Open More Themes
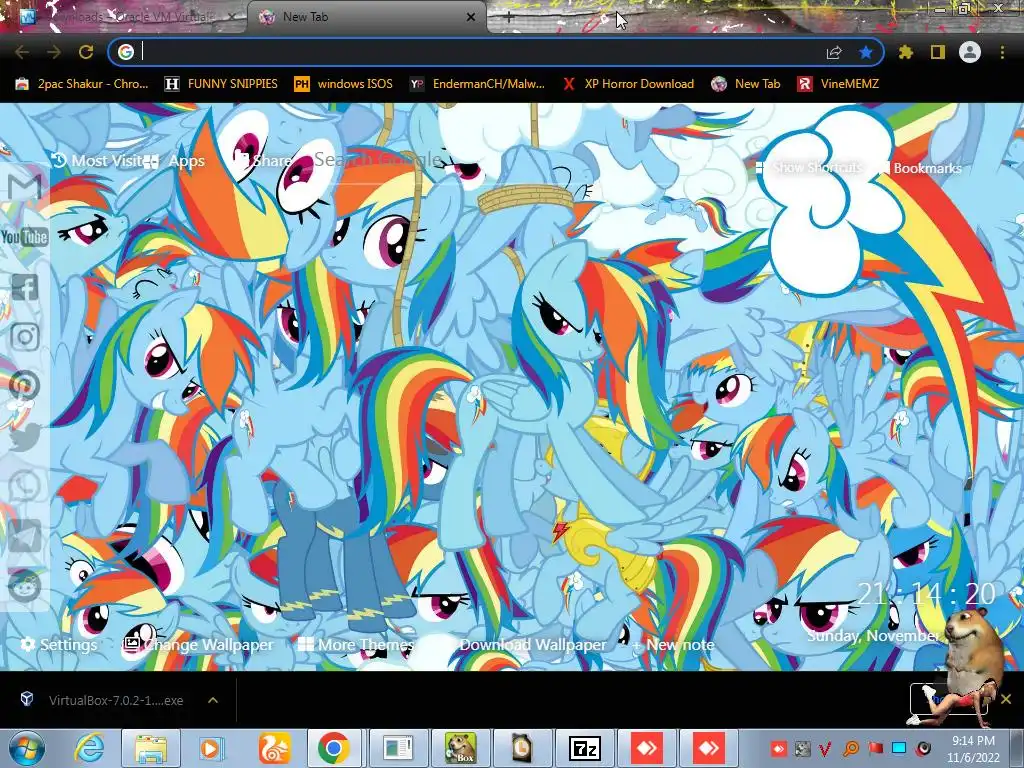 click(x=356, y=645)
